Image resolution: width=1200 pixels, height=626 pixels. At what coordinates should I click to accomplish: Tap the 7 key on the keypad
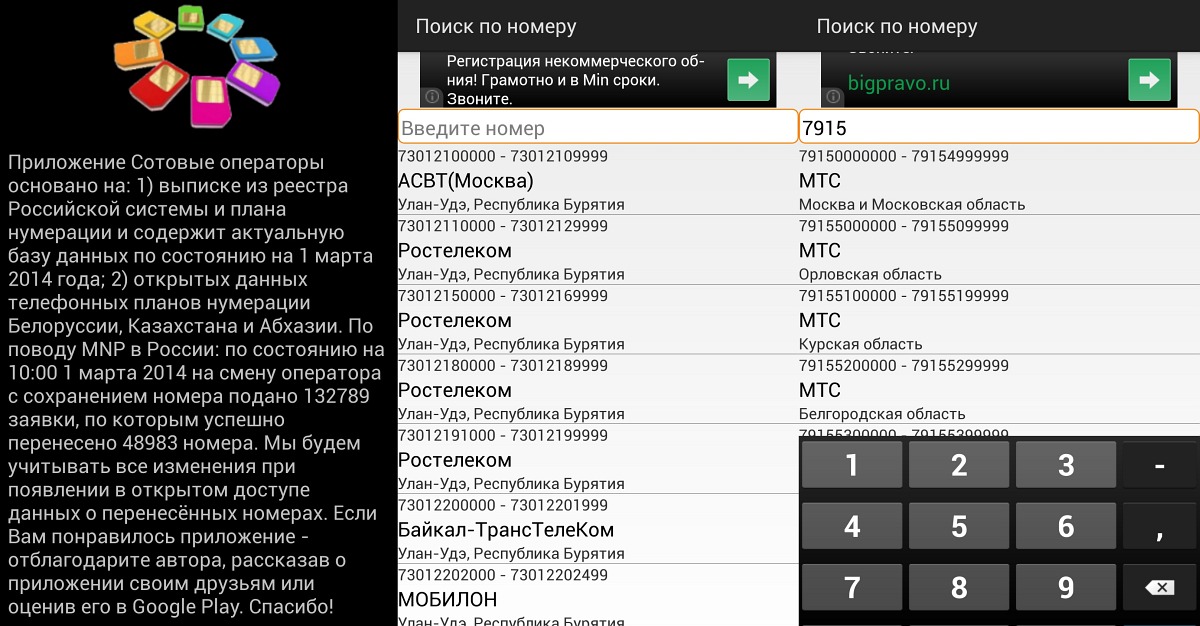point(852,587)
